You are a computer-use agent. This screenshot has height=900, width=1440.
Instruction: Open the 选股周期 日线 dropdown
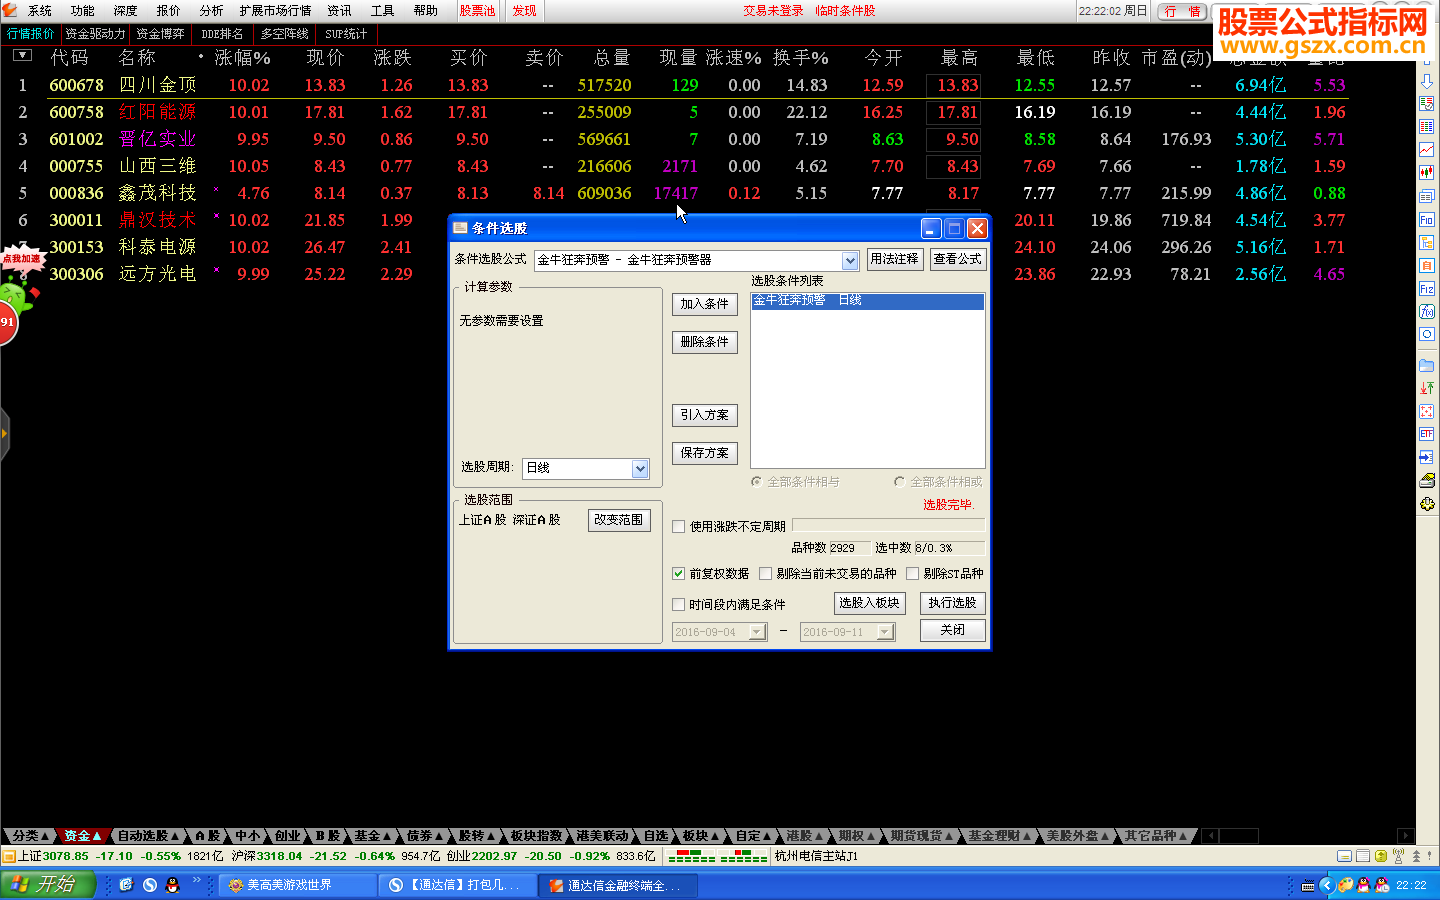[x=640, y=468]
